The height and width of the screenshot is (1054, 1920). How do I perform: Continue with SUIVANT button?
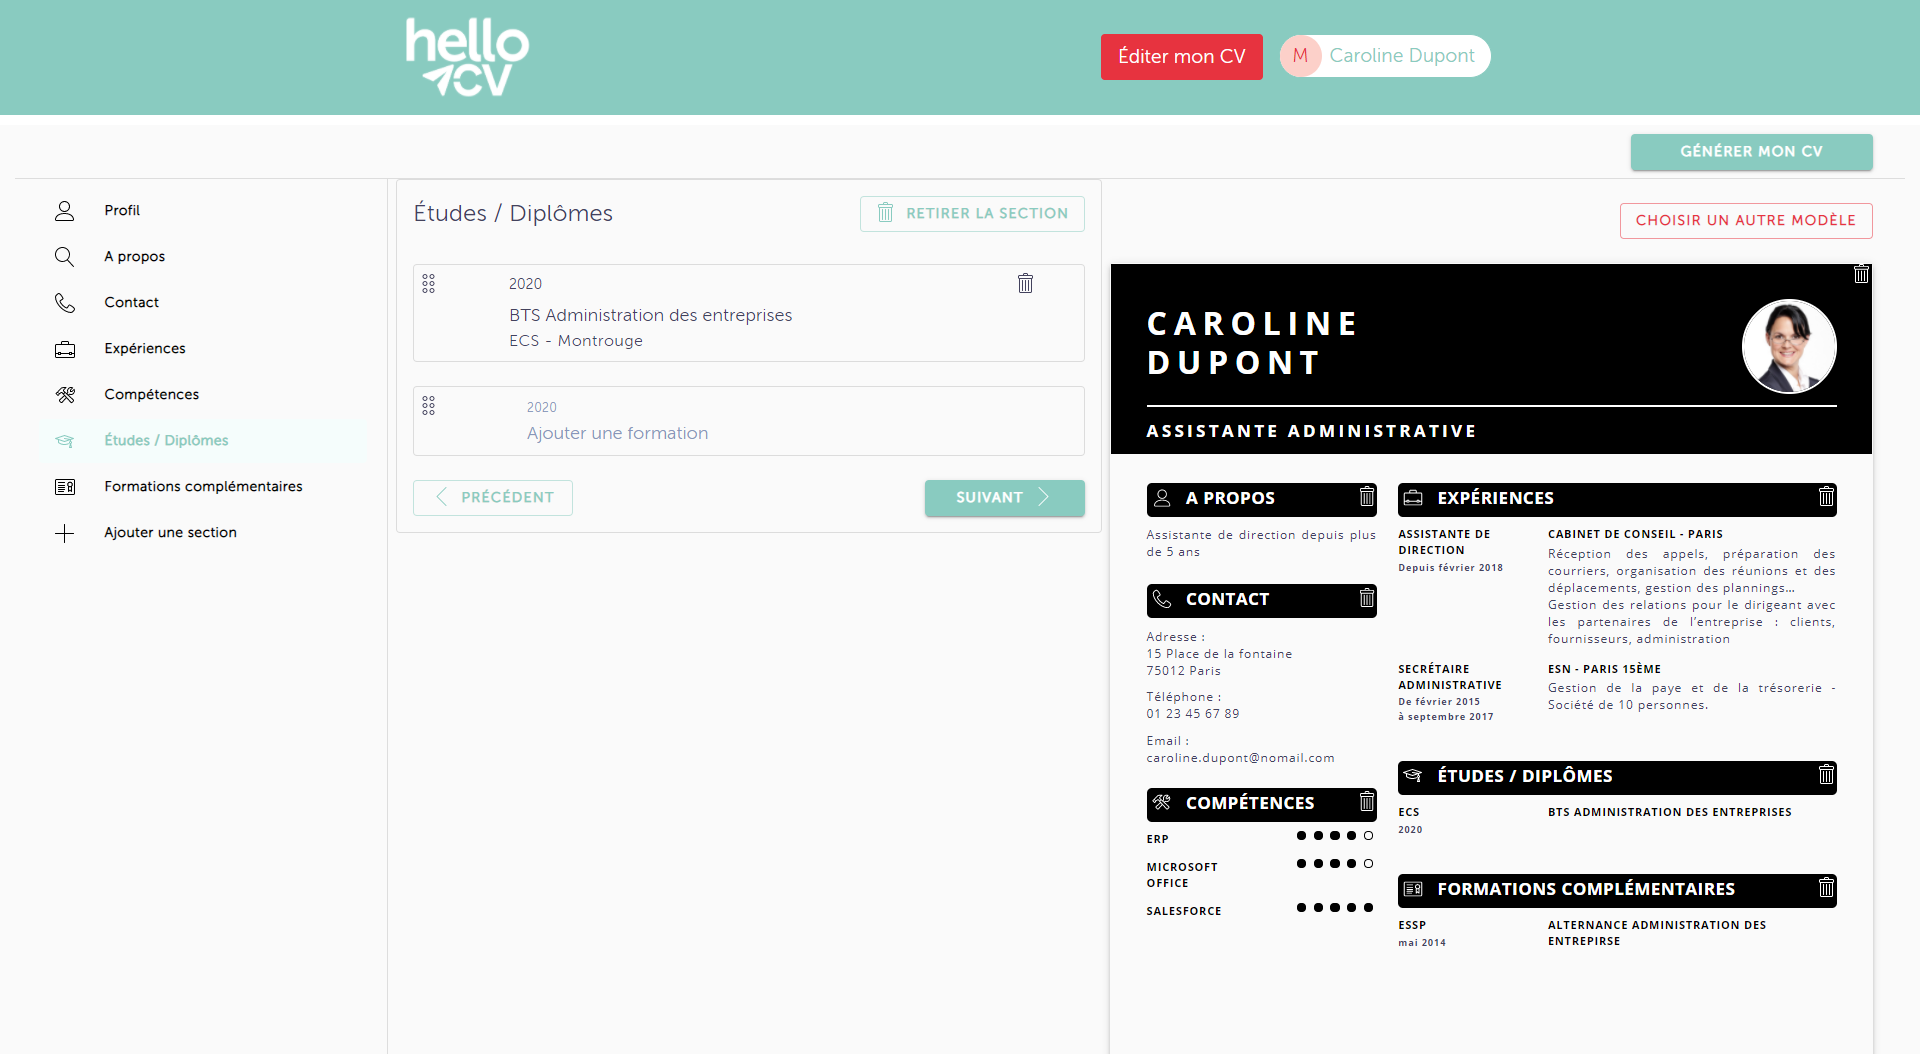(1004, 498)
